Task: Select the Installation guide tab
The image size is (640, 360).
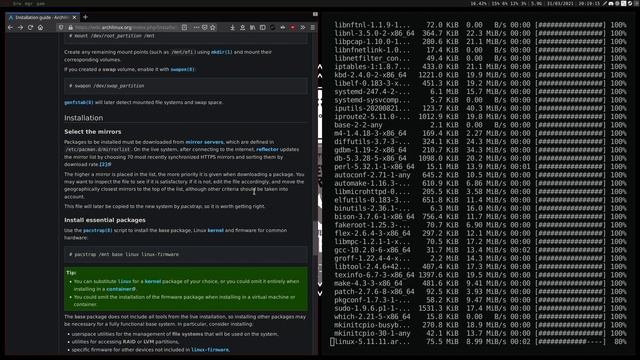Action: click(42, 18)
